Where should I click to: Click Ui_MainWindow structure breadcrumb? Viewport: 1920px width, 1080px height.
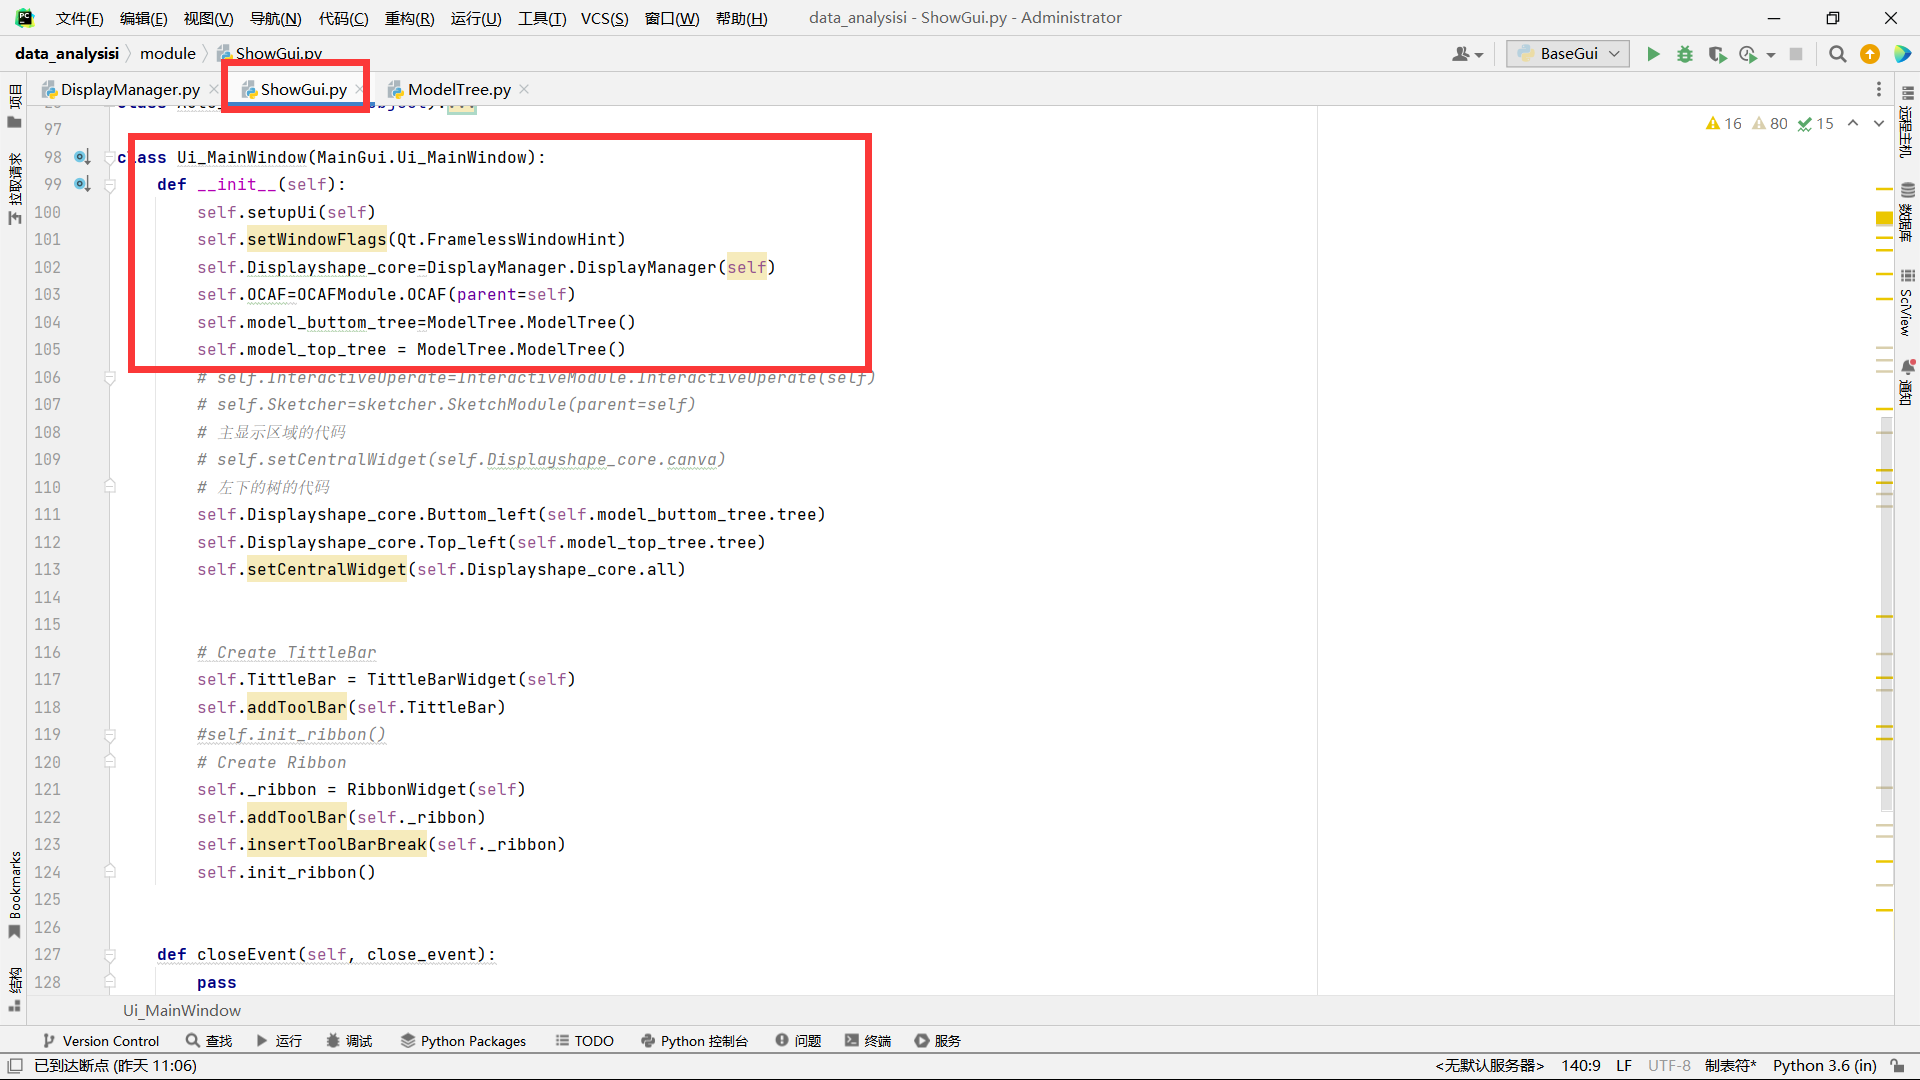(182, 1011)
